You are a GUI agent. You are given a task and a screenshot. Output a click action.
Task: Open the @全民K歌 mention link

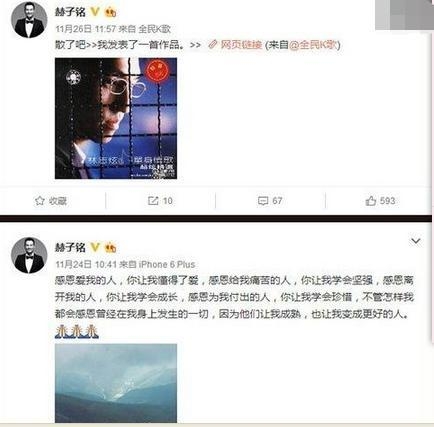coord(313,45)
